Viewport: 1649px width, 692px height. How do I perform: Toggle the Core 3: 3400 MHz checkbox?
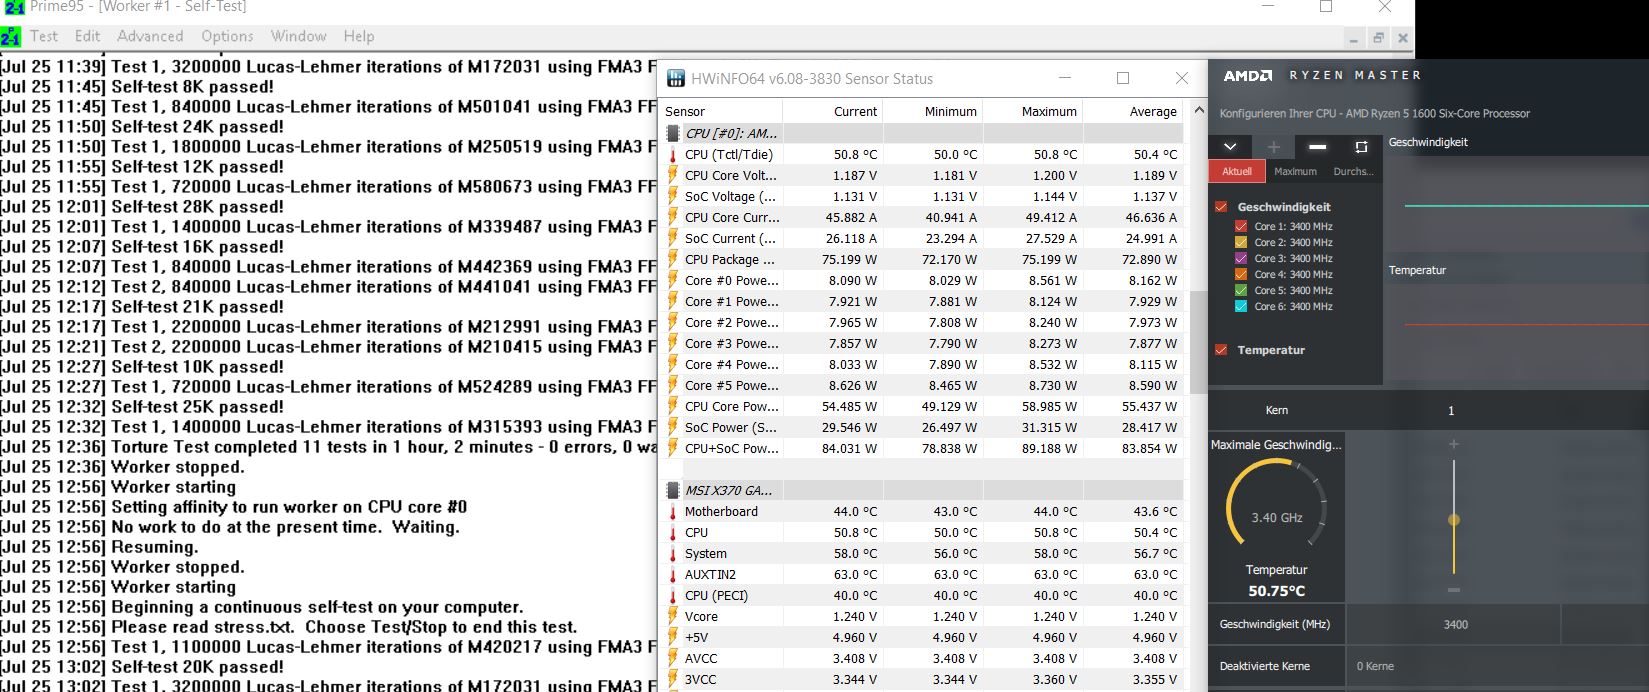click(x=1241, y=258)
